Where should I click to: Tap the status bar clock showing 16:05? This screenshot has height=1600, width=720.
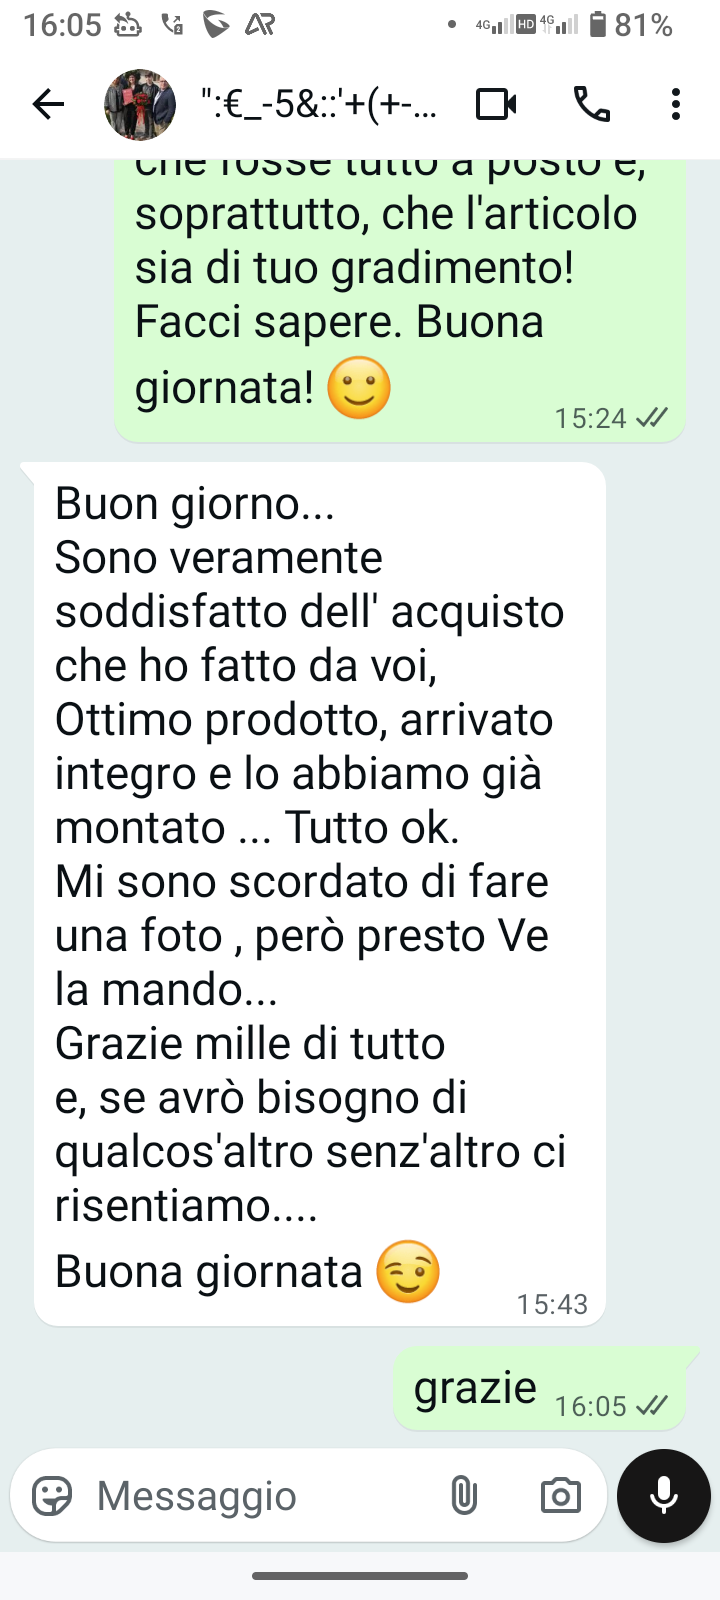(62, 24)
